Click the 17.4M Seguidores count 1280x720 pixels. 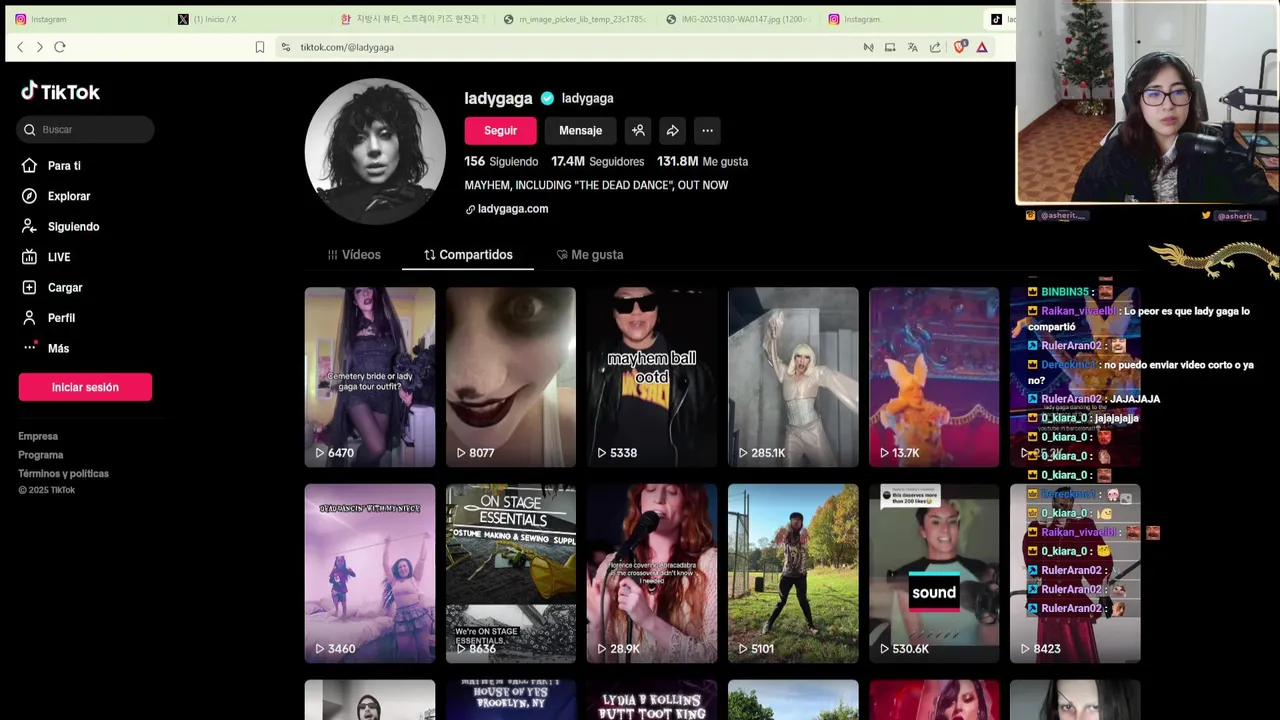click(597, 161)
